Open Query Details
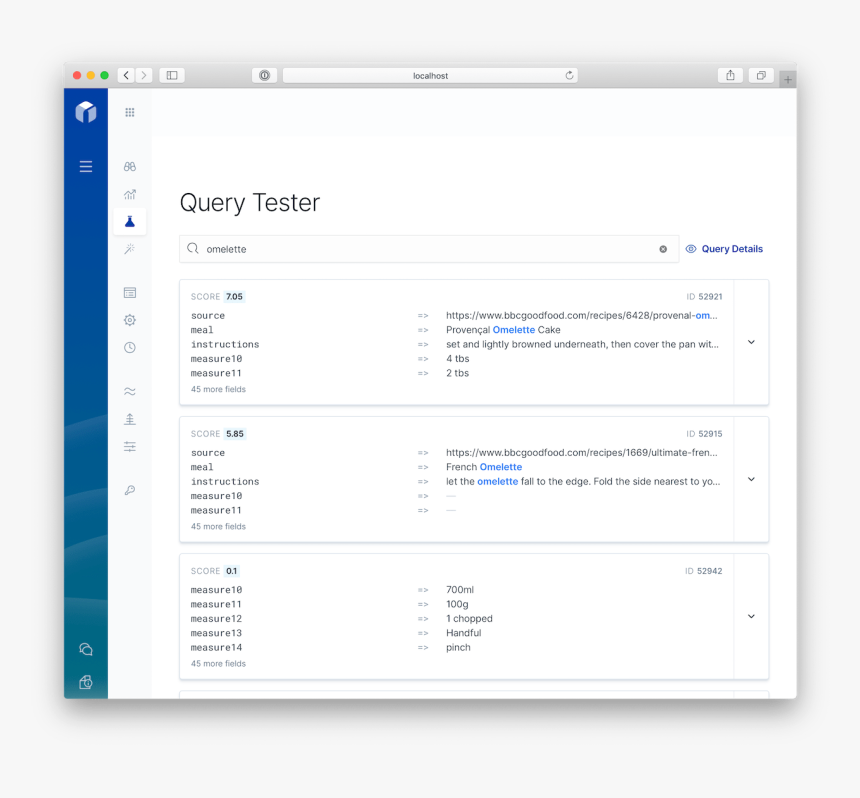The width and height of the screenshot is (860, 798). point(724,249)
